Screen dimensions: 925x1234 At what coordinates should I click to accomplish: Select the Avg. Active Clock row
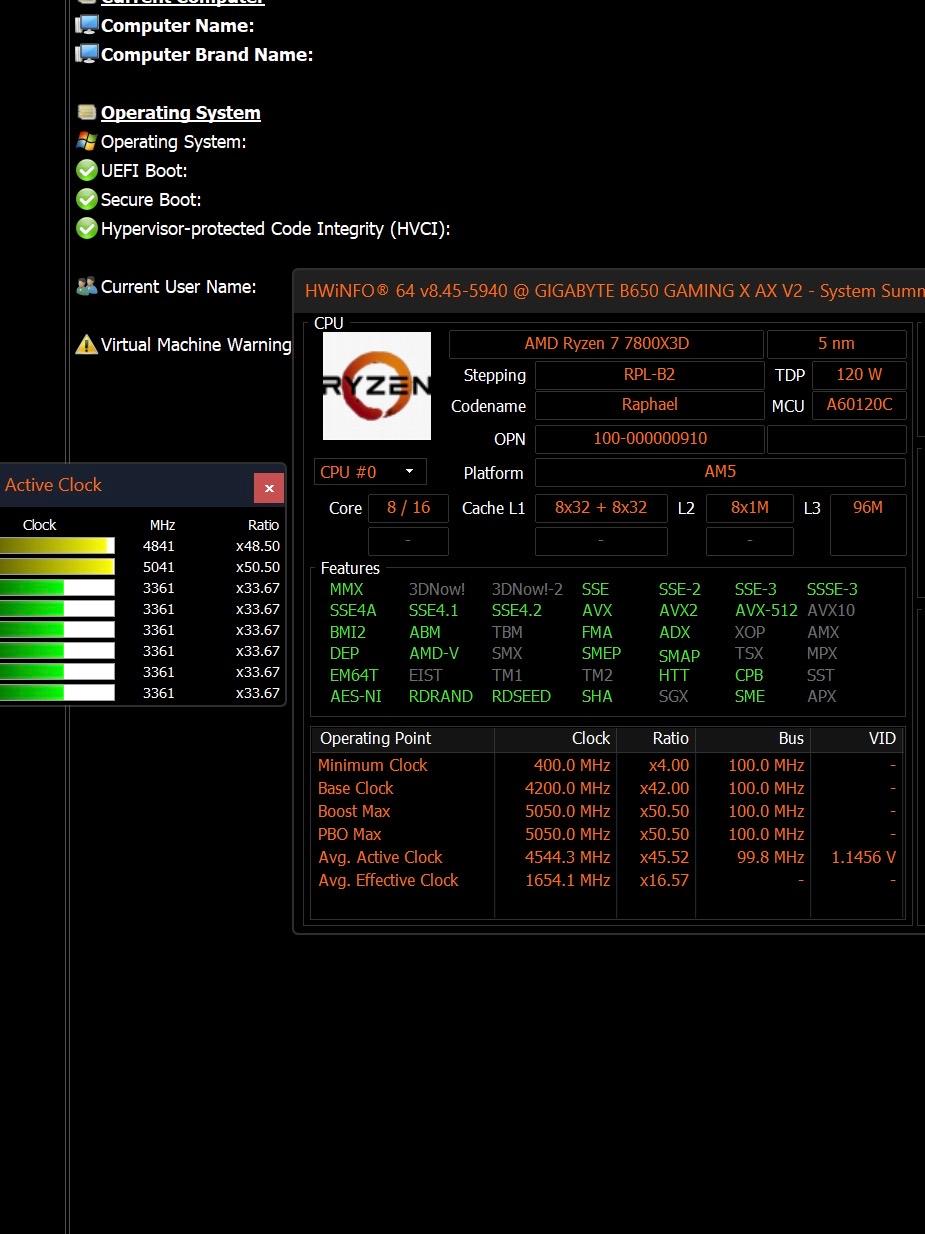(x=607, y=857)
